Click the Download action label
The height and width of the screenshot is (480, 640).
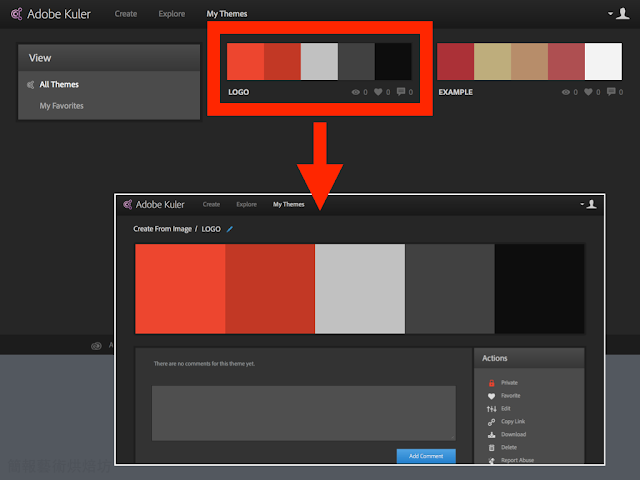click(513, 434)
